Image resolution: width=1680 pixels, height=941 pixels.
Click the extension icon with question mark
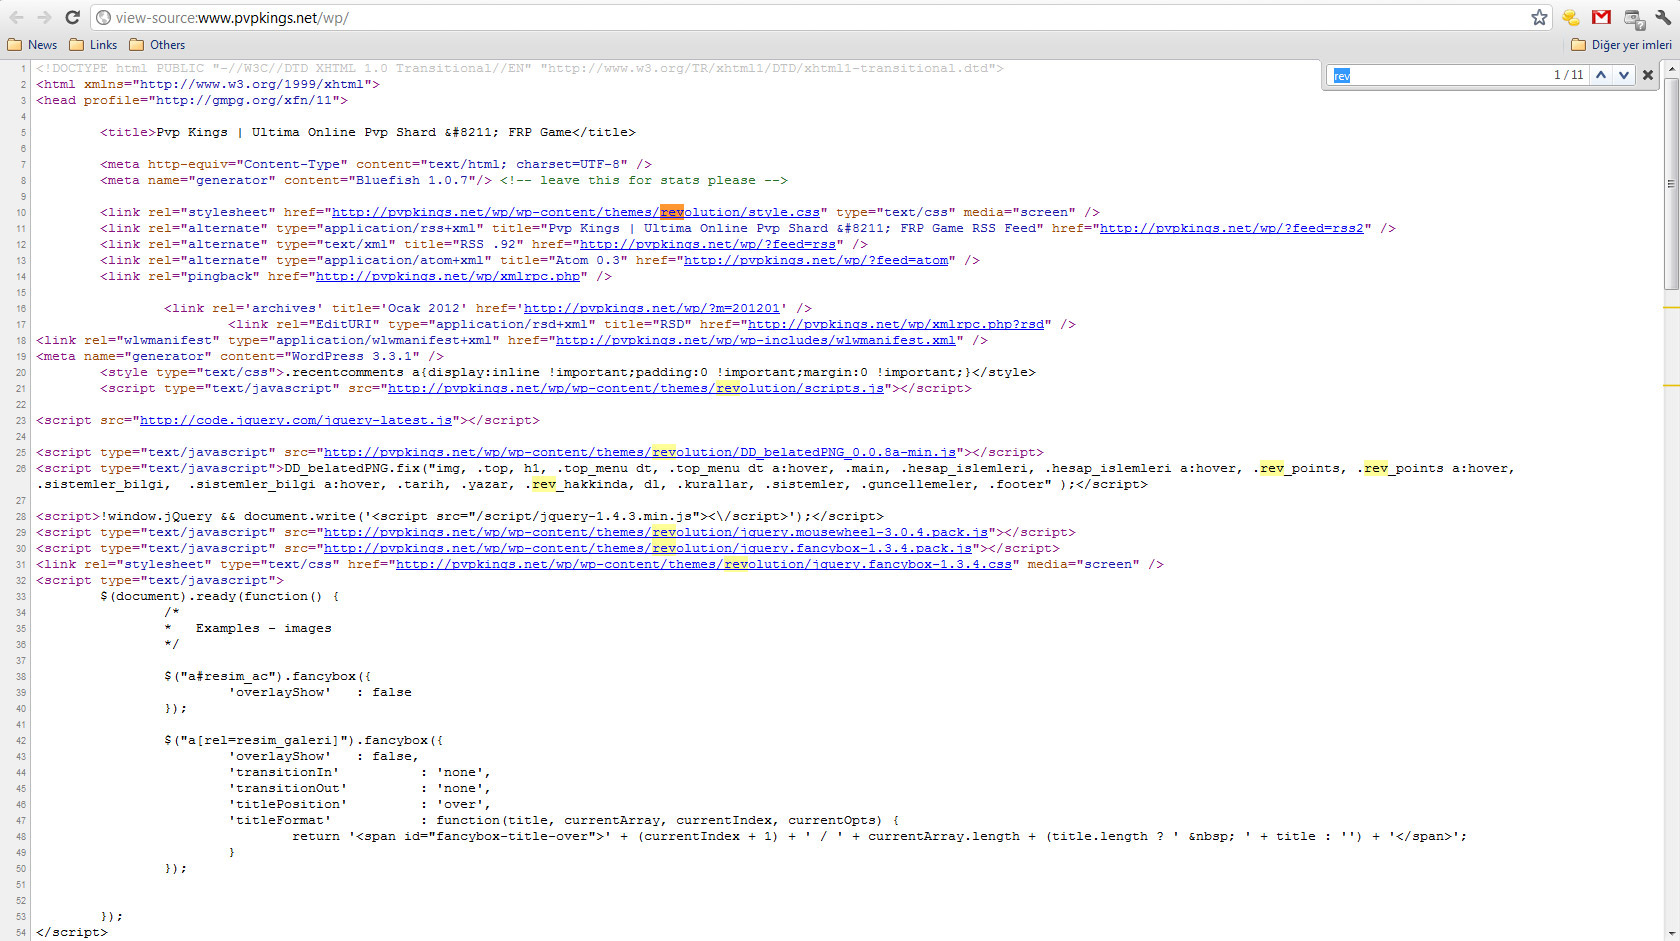pos(1634,18)
